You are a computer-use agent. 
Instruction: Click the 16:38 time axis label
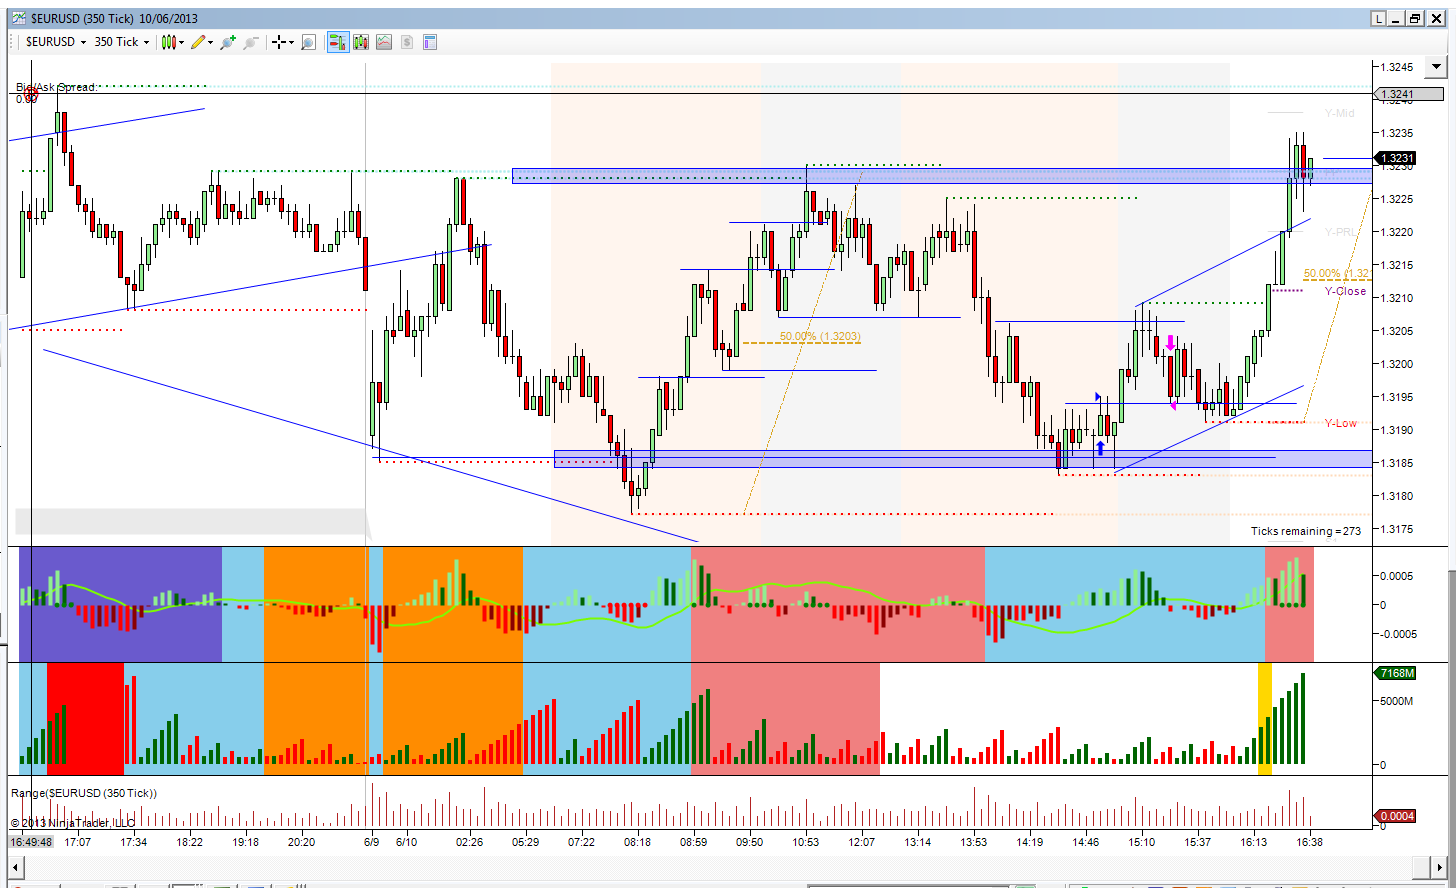[1309, 842]
